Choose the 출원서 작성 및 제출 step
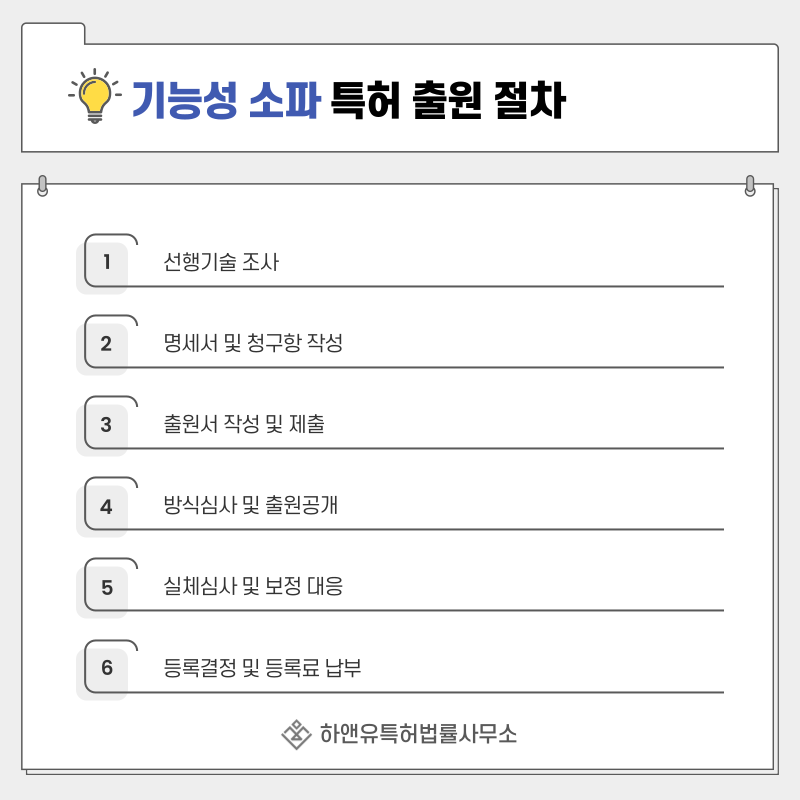800x800 pixels. [x=244, y=425]
